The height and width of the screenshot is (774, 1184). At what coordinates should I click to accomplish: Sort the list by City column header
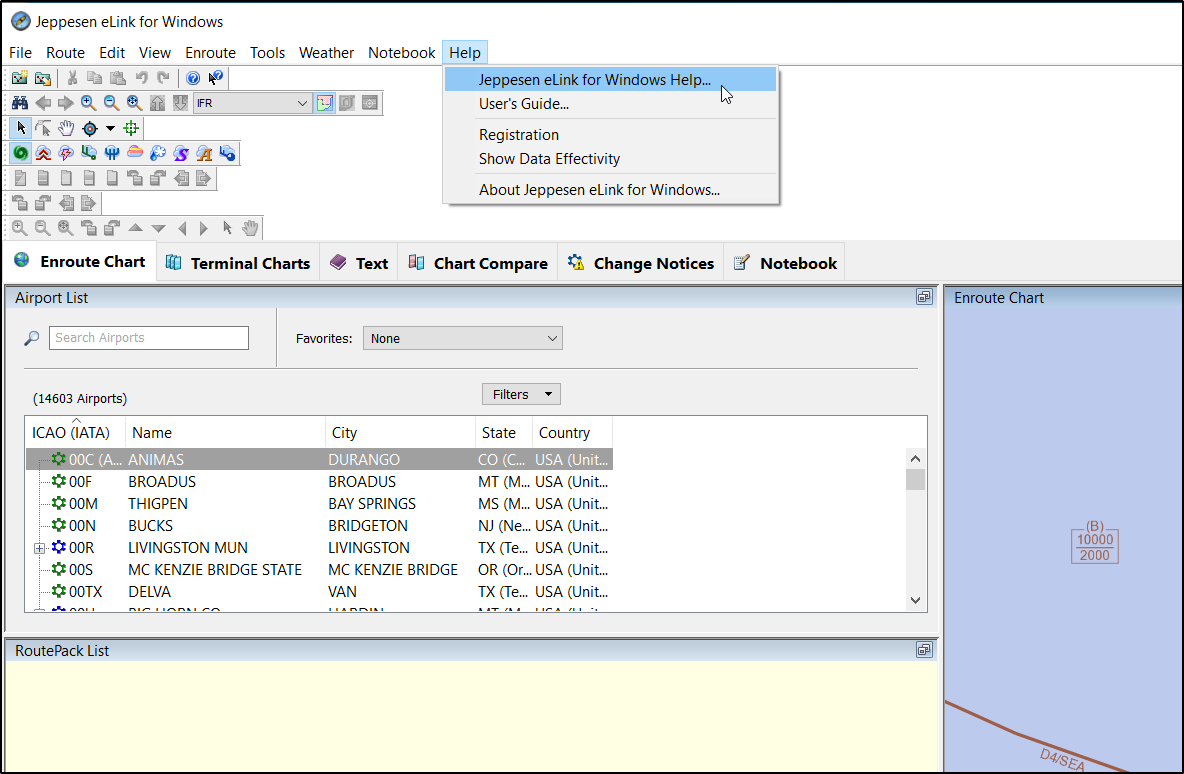(x=400, y=433)
